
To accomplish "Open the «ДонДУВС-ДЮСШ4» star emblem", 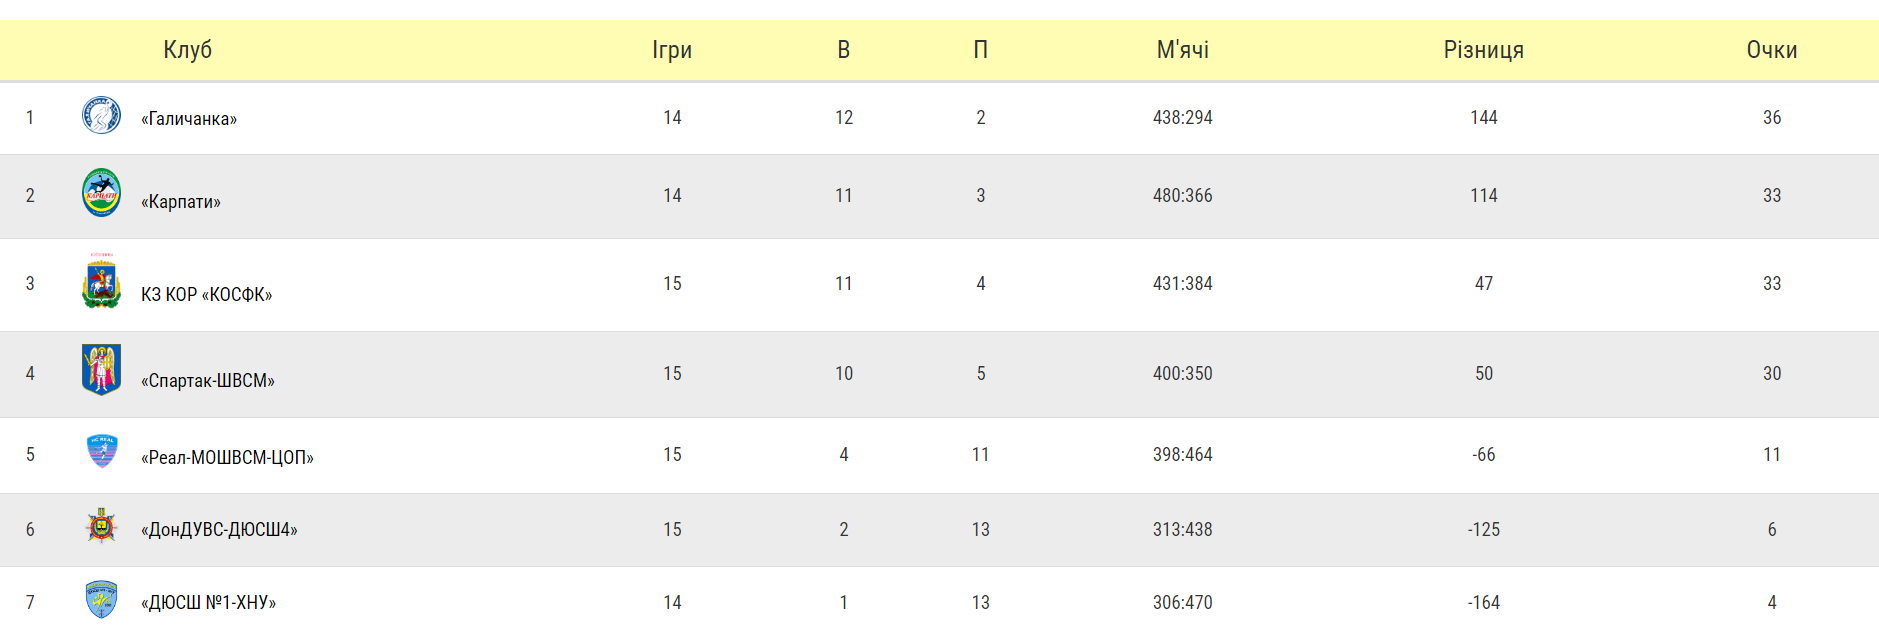I will tap(101, 526).
